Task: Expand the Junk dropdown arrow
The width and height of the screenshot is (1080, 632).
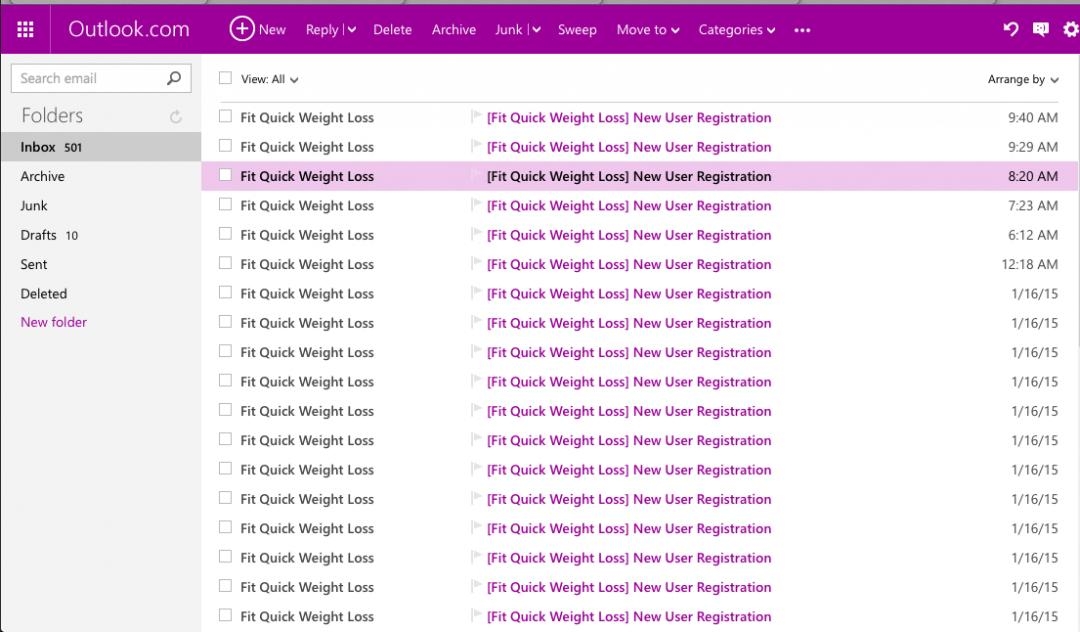Action: click(x=536, y=30)
